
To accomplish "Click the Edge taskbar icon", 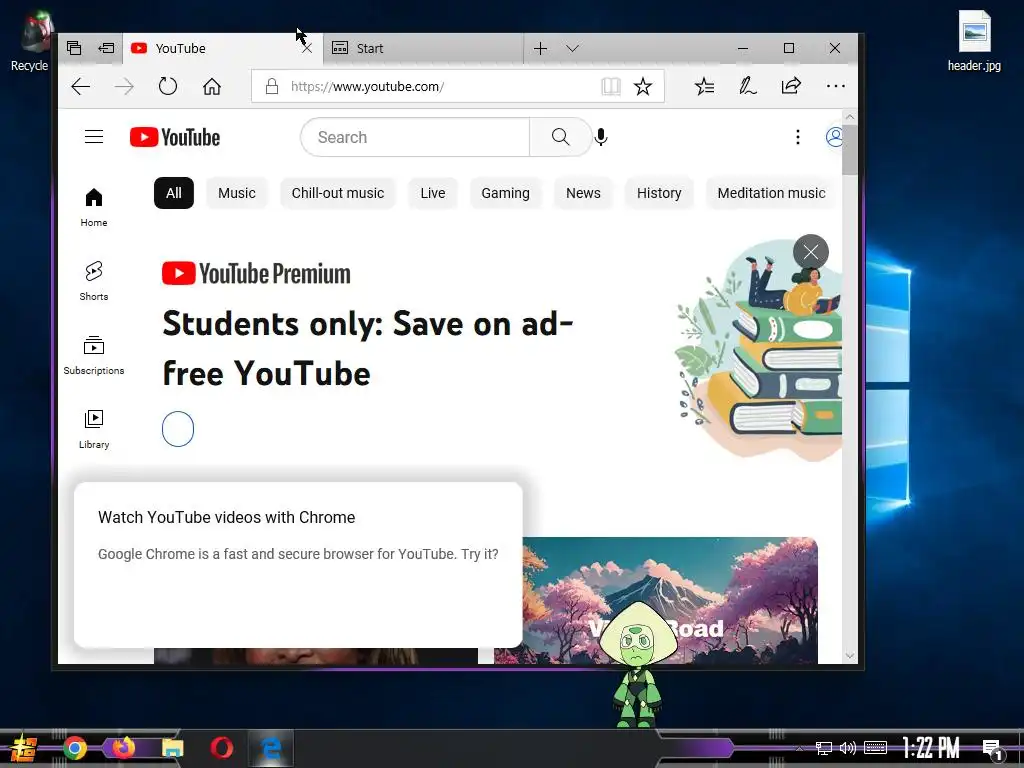I will point(271,748).
